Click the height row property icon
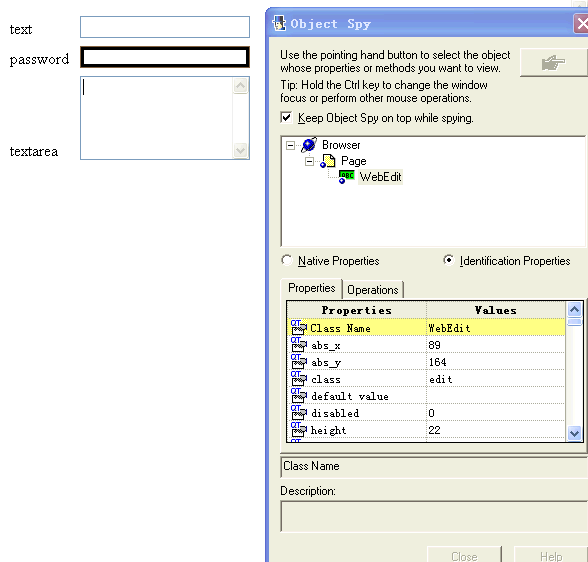The image size is (588, 562). click(299, 430)
